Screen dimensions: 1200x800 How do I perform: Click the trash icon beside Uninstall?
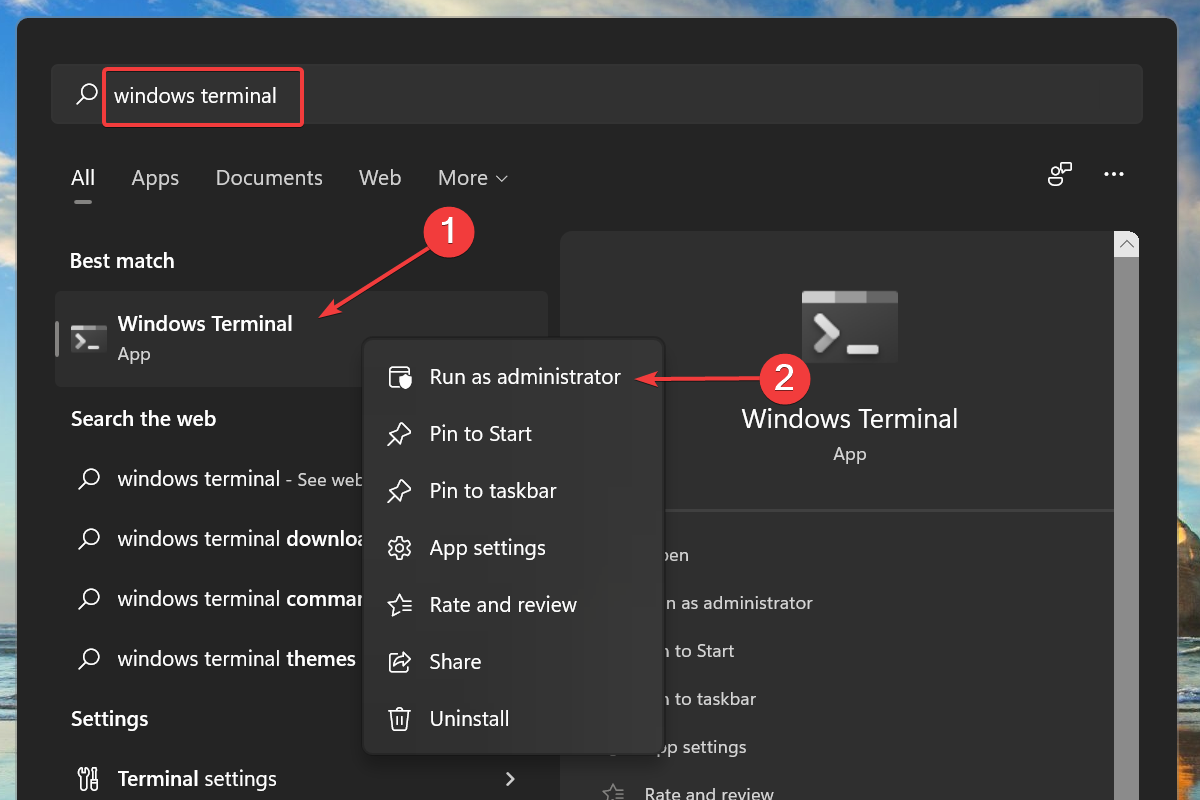tap(399, 719)
